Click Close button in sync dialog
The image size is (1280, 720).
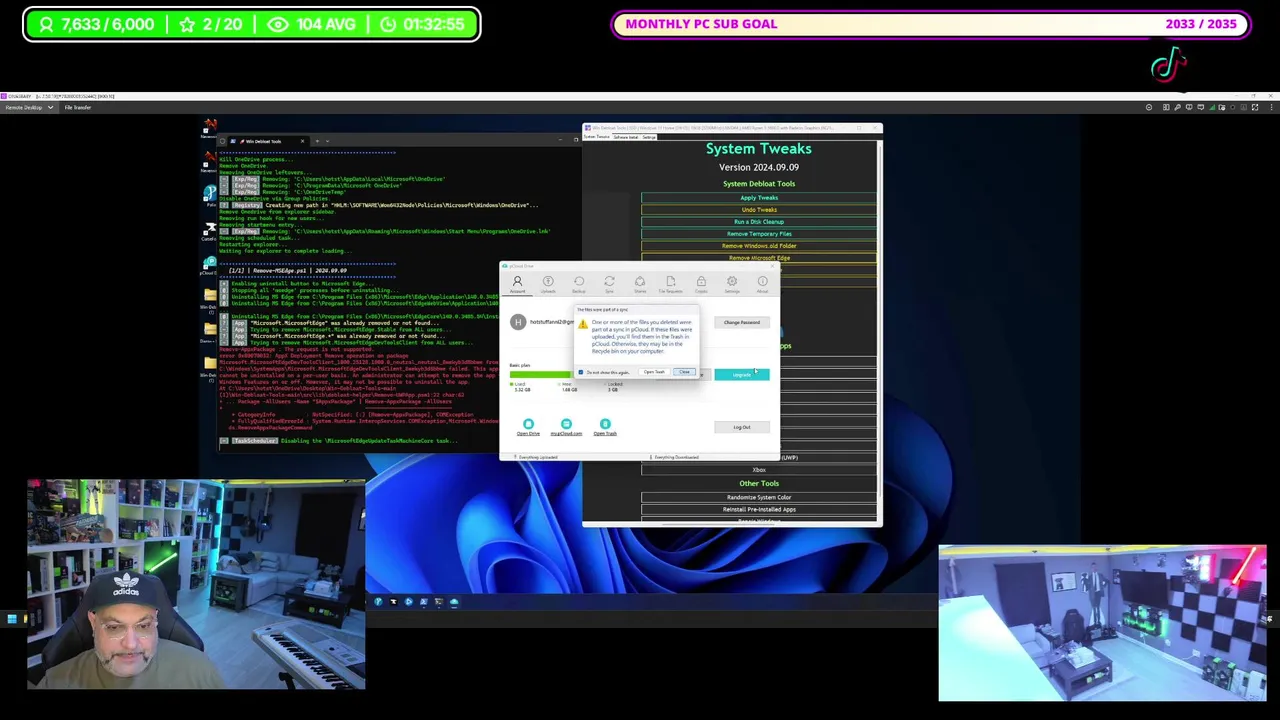[684, 372]
